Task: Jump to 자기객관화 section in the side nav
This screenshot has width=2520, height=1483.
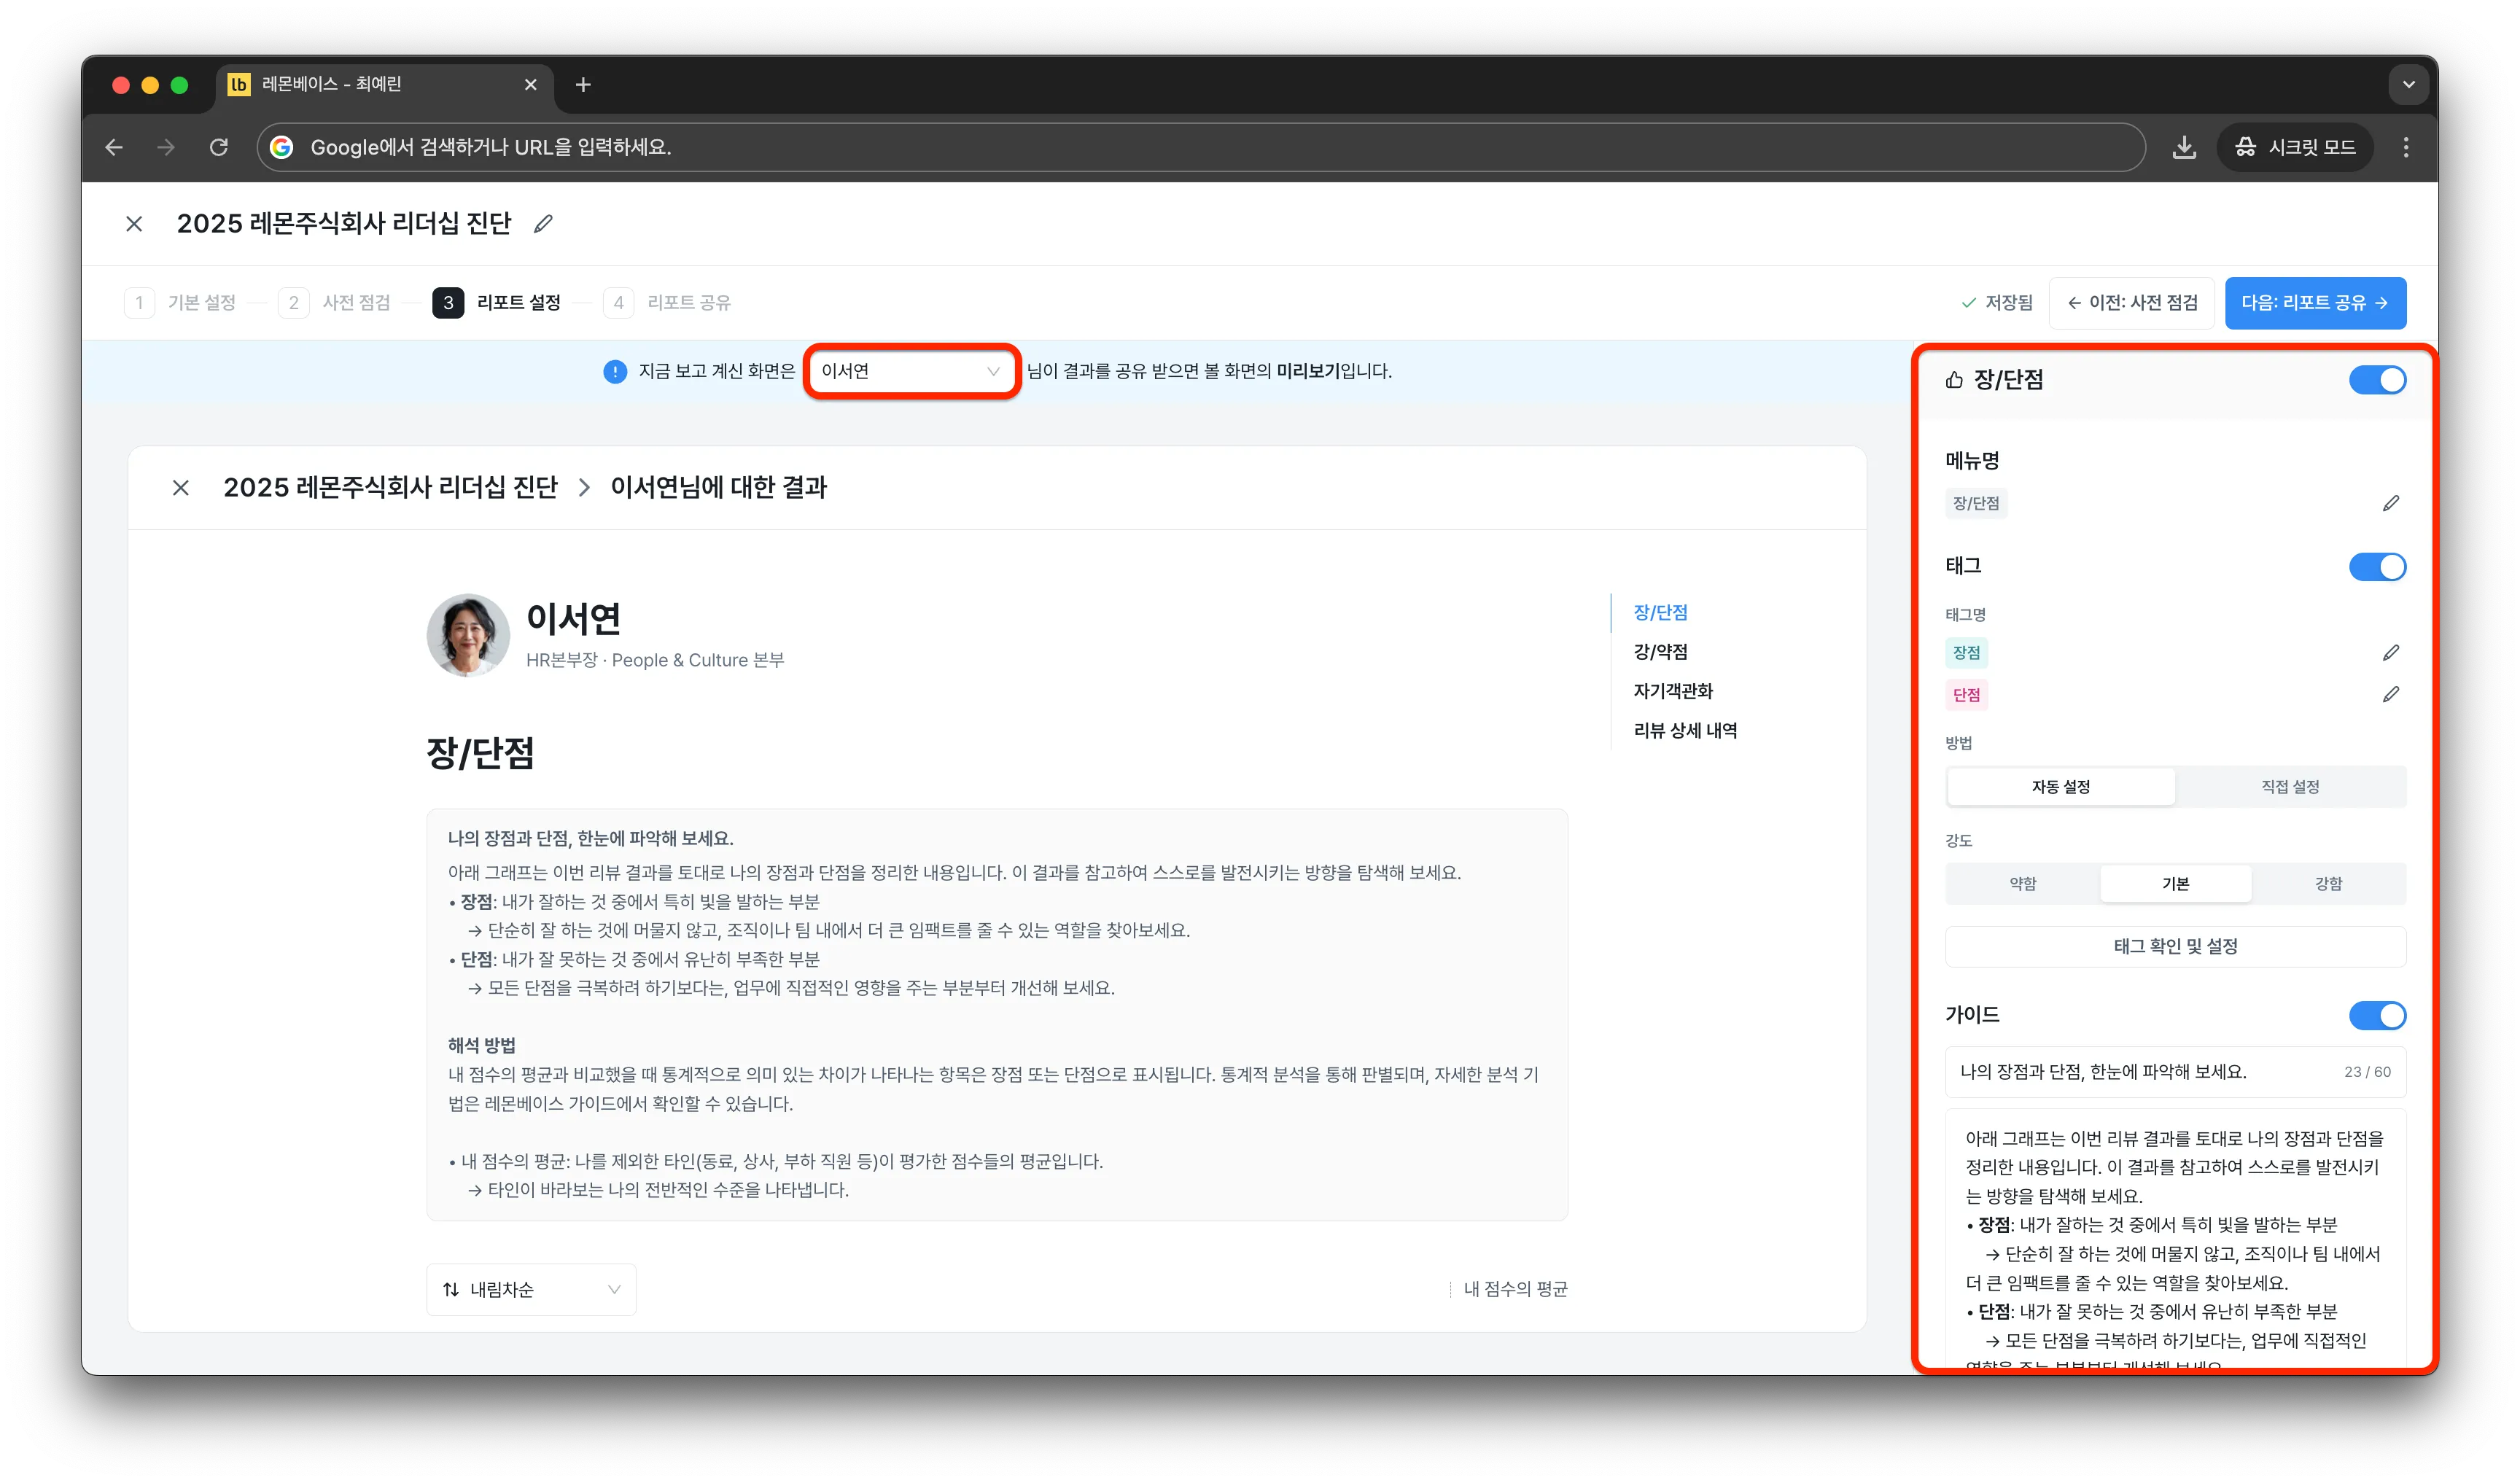Action: point(1672,692)
